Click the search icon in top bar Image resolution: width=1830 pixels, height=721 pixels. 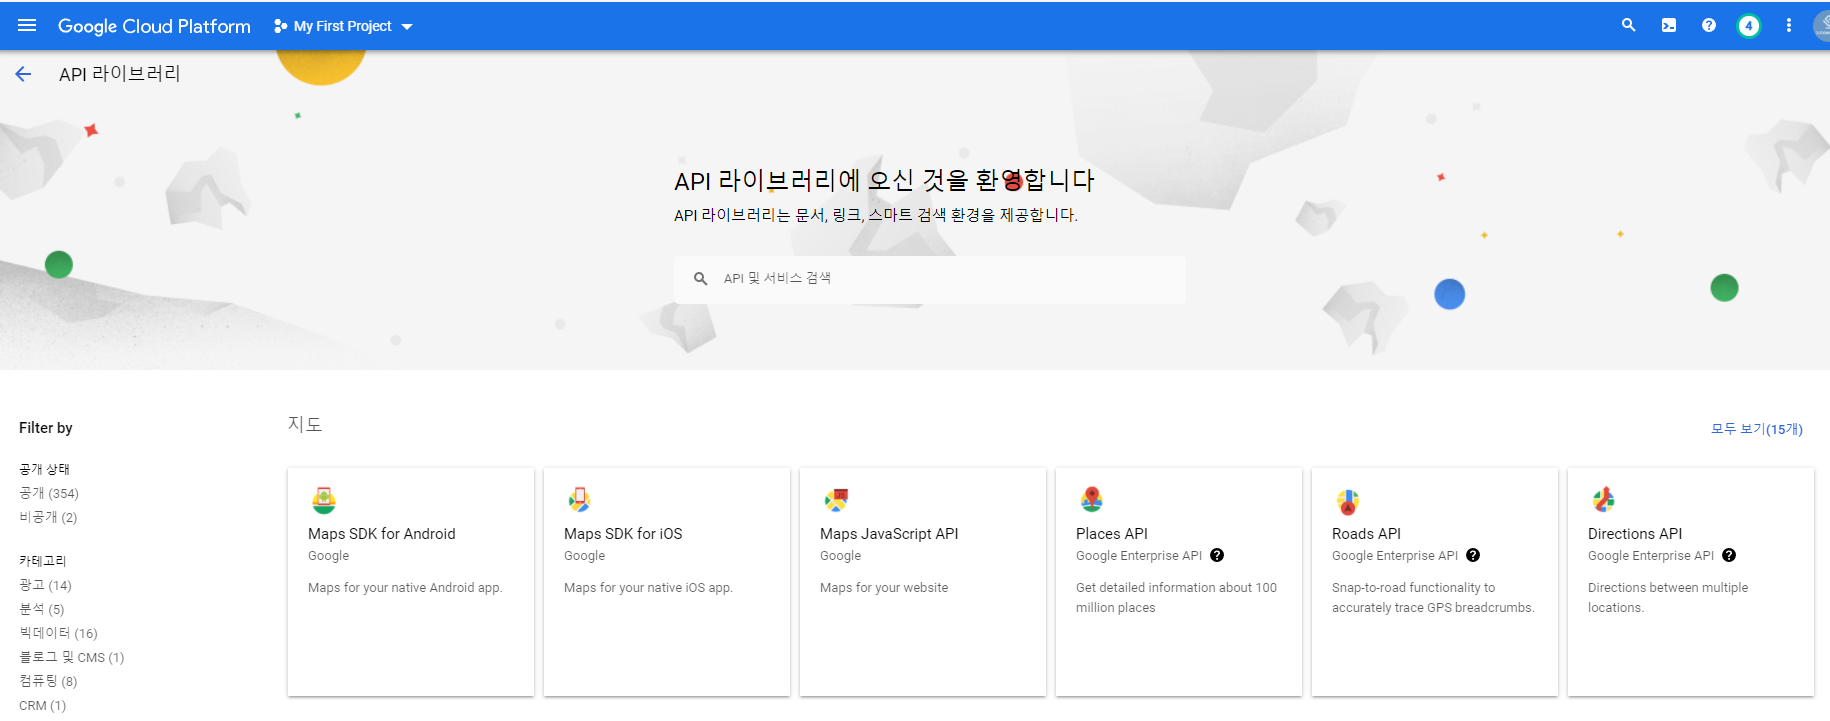coord(1629,26)
